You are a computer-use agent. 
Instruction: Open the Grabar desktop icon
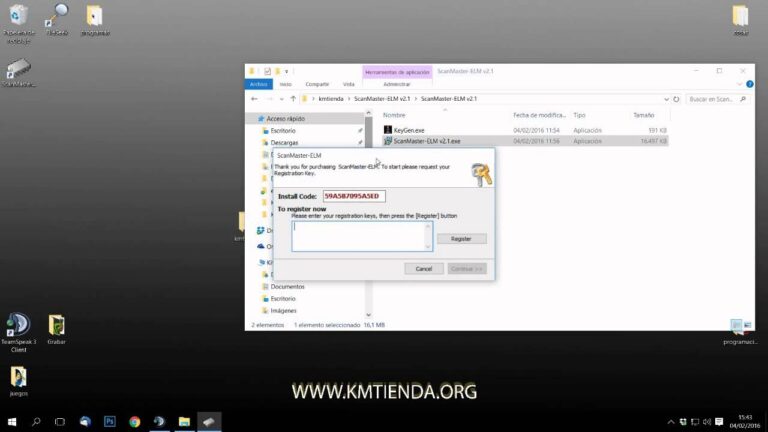(56, 325)
